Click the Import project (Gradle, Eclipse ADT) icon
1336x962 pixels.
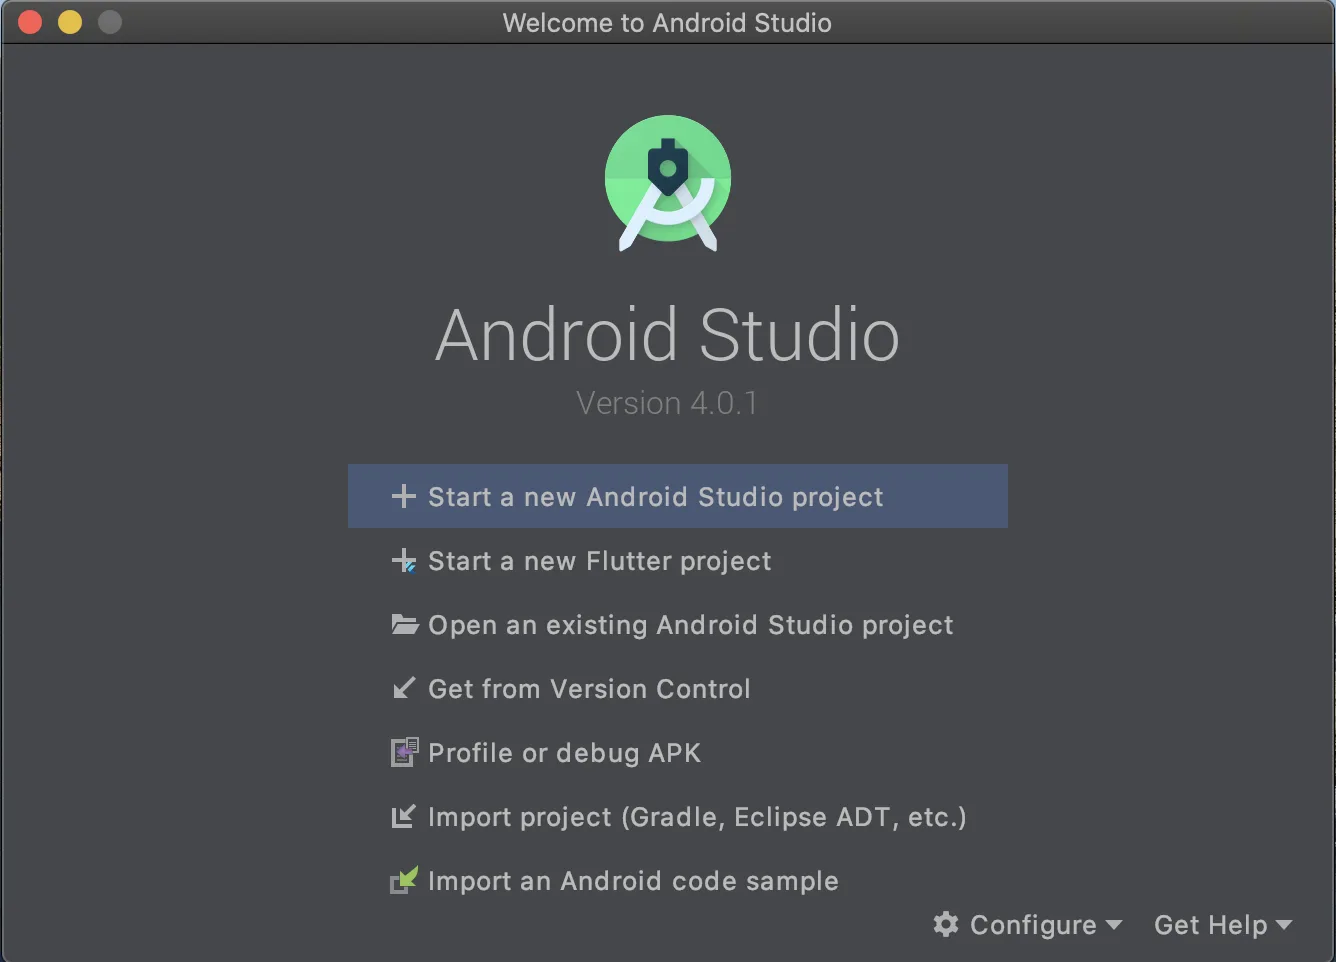coord(403,816)
